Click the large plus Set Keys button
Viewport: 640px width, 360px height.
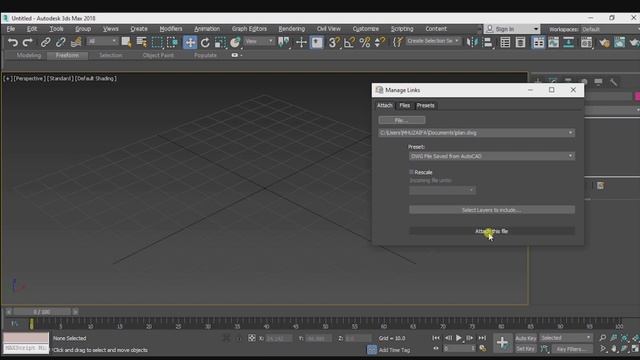pos(502,342)
